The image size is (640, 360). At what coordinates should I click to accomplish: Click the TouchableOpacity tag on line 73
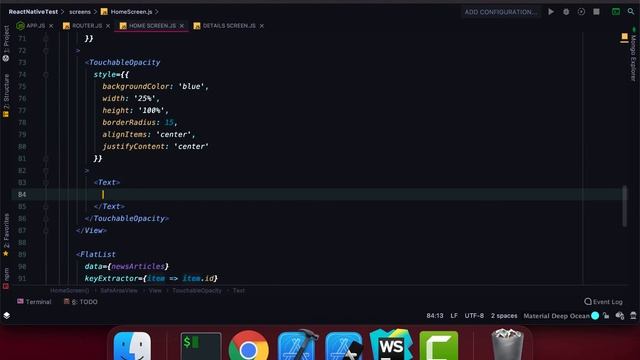coord(124,62)
